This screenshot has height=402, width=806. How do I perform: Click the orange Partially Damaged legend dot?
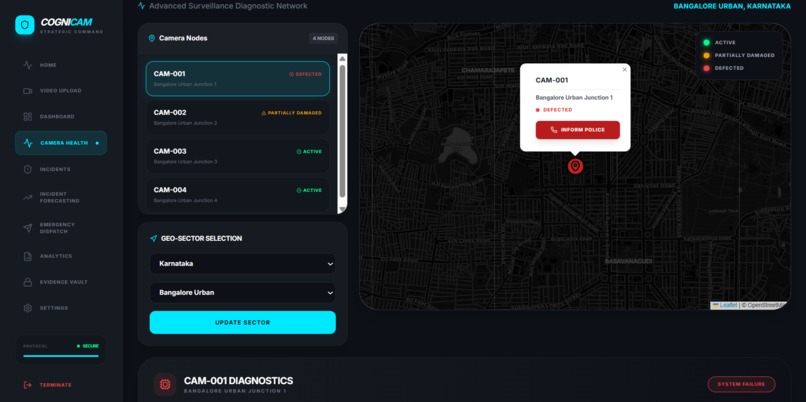click(x=706, y=56)
